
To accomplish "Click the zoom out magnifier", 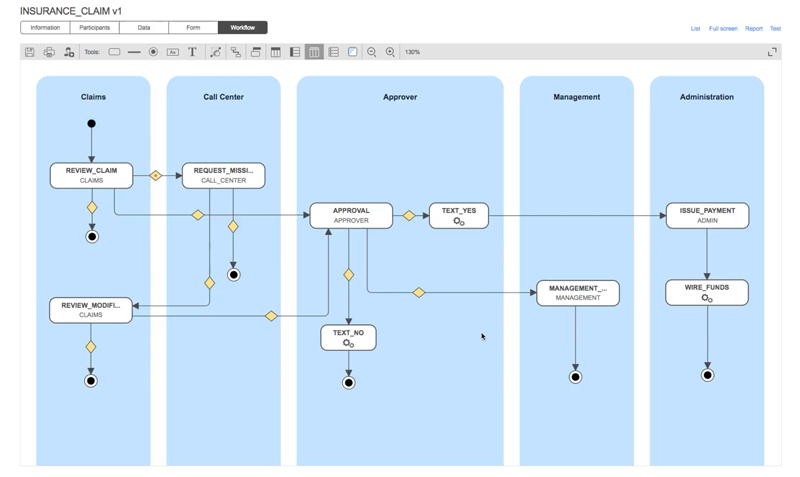I will [372, 52].
